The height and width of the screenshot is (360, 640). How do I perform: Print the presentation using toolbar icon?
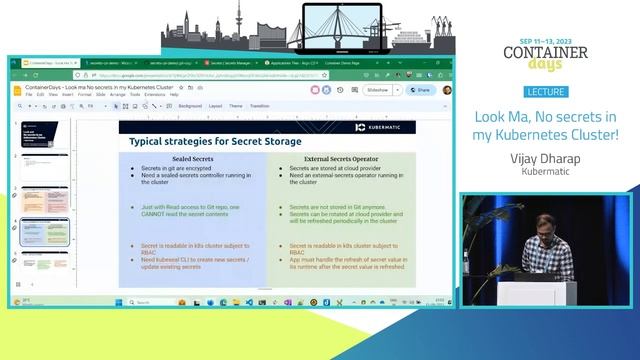coord(63,106)
